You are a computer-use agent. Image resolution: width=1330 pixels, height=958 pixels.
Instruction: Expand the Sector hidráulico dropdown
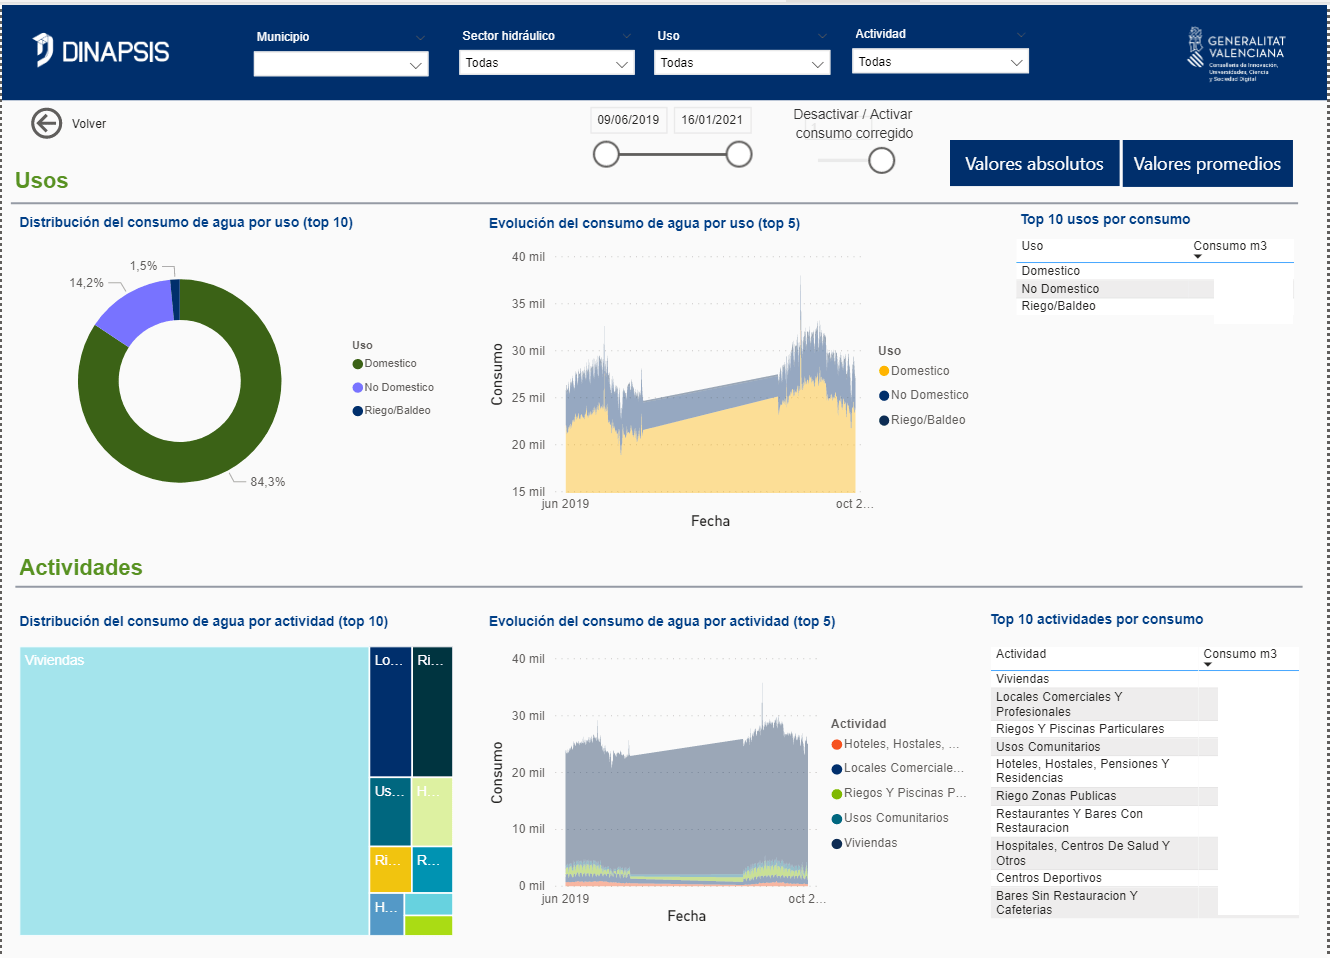tap(547, 63)
